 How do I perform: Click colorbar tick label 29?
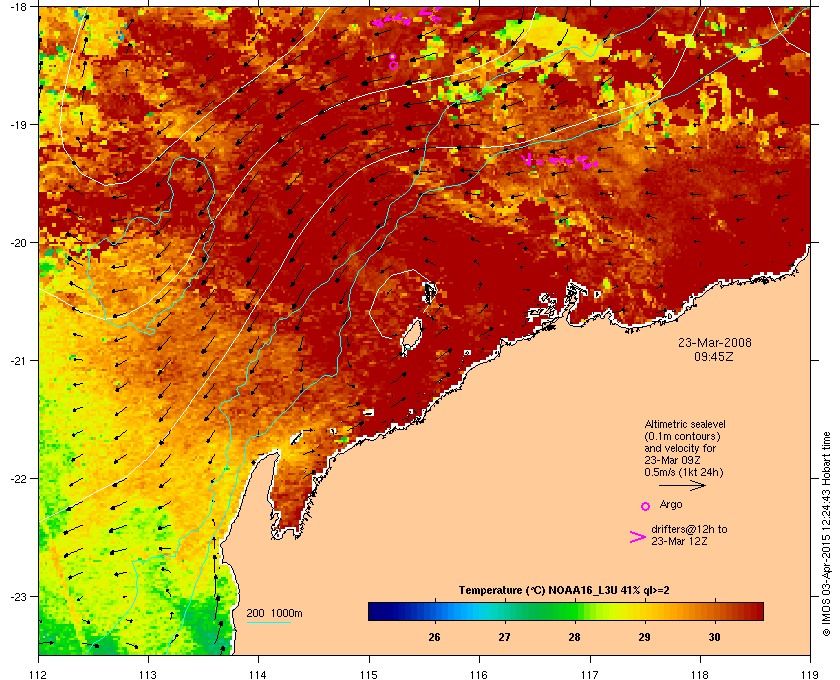coord(644,637)
